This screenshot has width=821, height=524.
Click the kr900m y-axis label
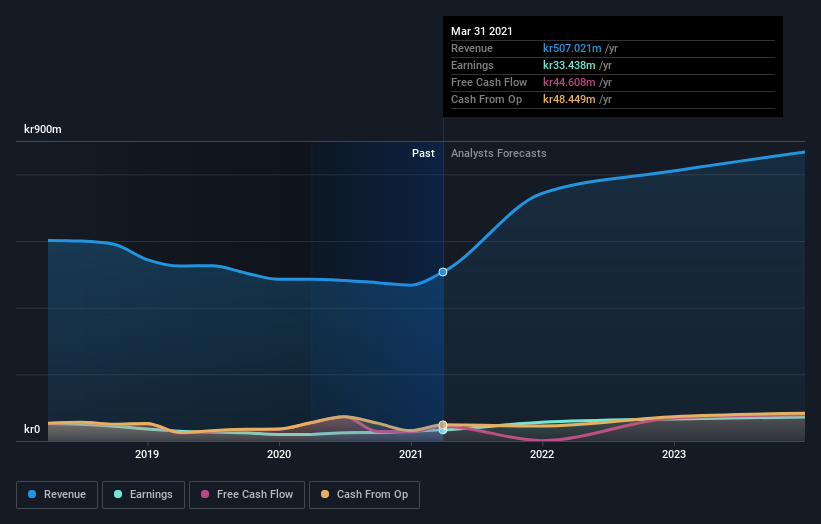pos(43,129)
